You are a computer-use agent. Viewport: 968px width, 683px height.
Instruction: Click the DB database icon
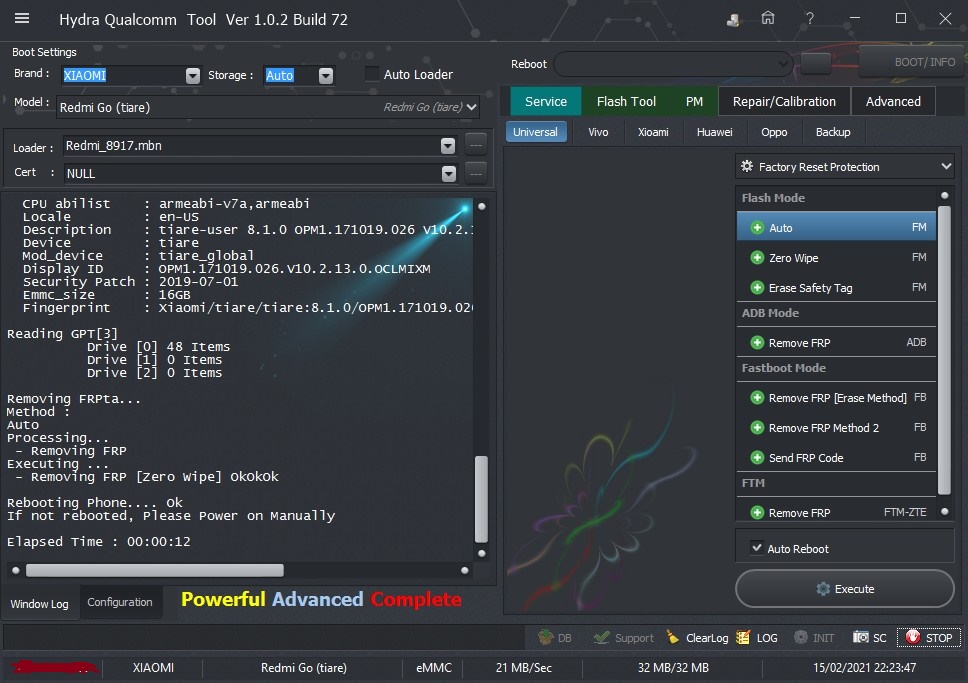545,637
